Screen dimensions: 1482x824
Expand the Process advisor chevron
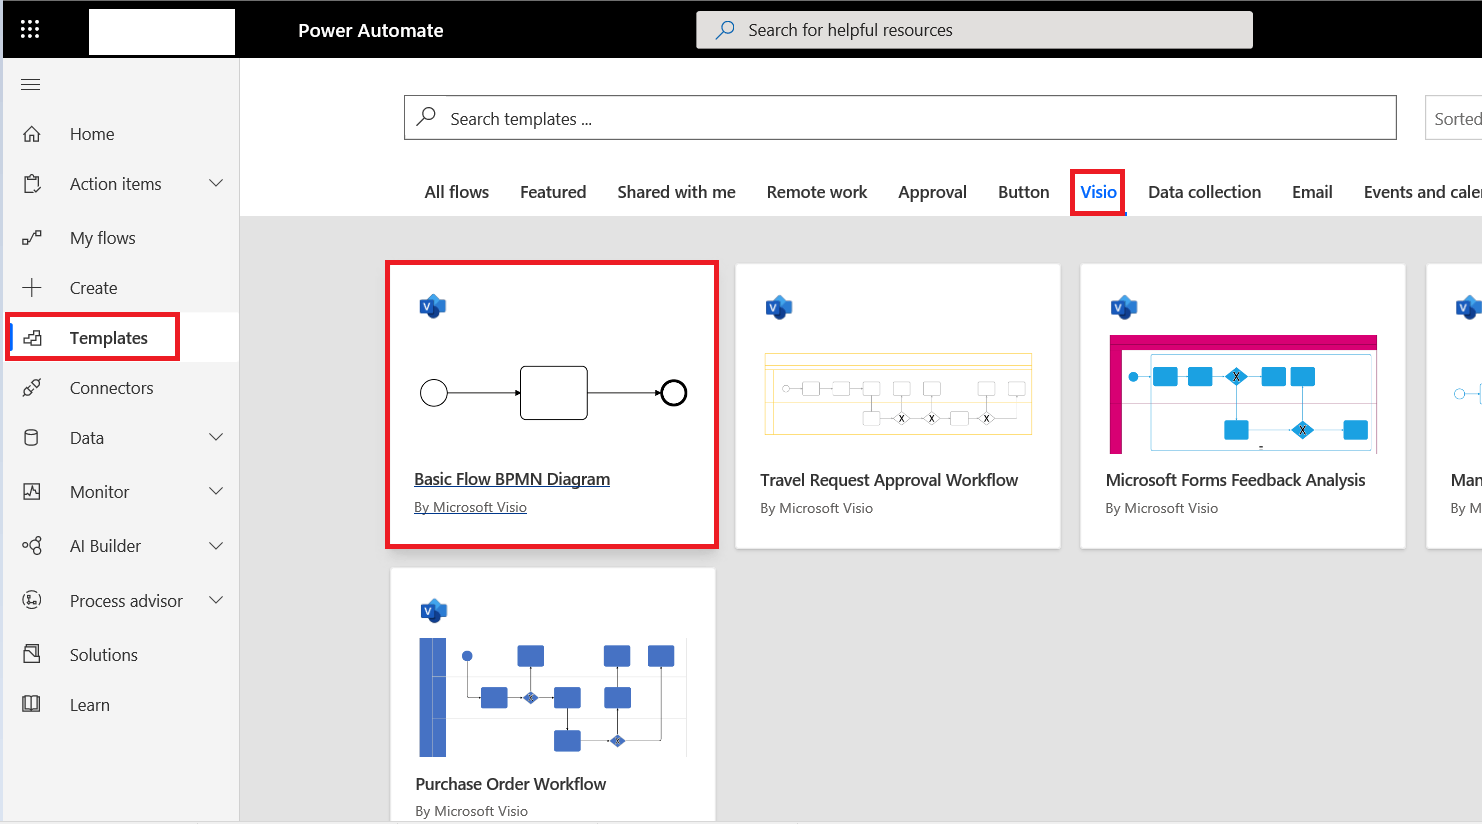tap(216, 600)
